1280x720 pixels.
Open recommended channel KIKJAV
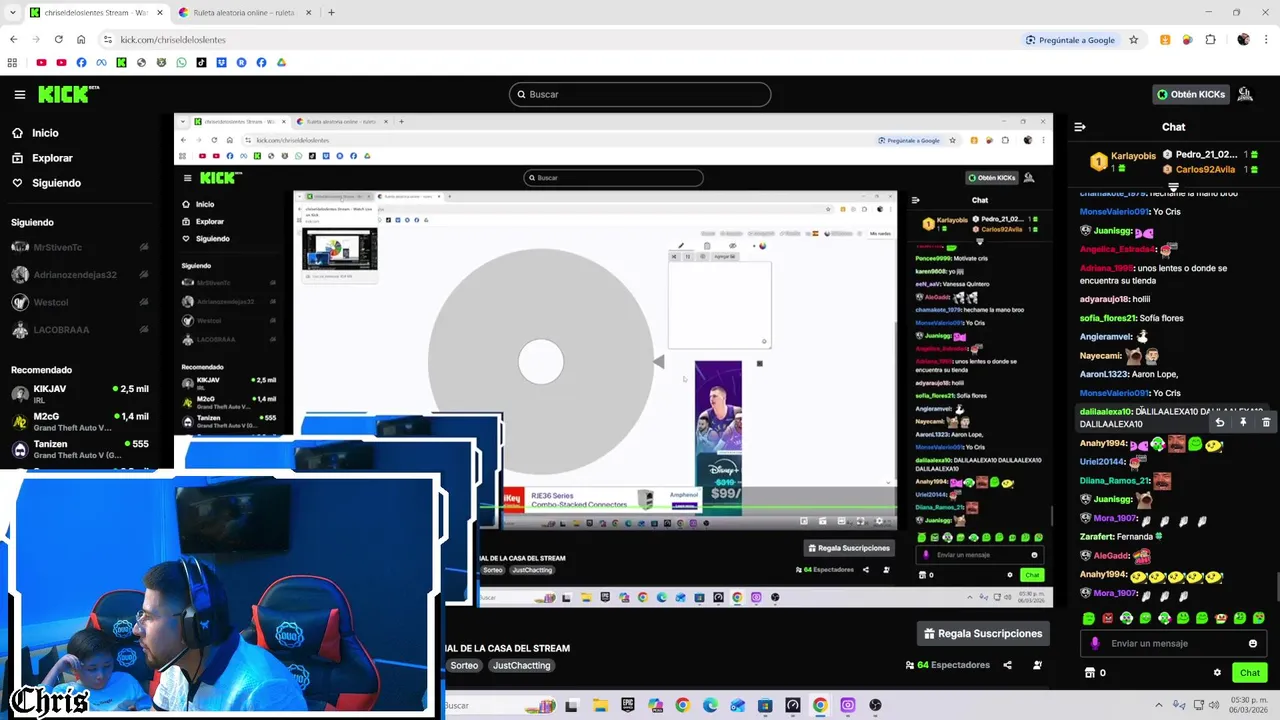(80, 393)
